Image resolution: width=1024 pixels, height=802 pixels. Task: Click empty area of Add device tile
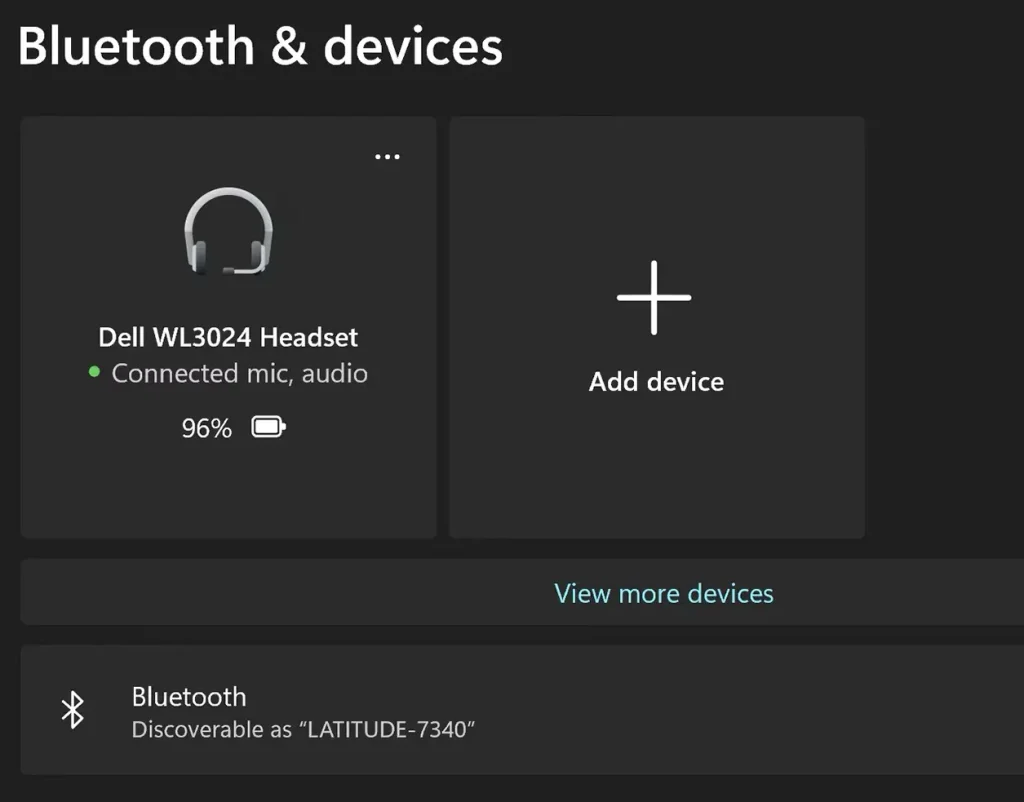click(x=656, y=470)
